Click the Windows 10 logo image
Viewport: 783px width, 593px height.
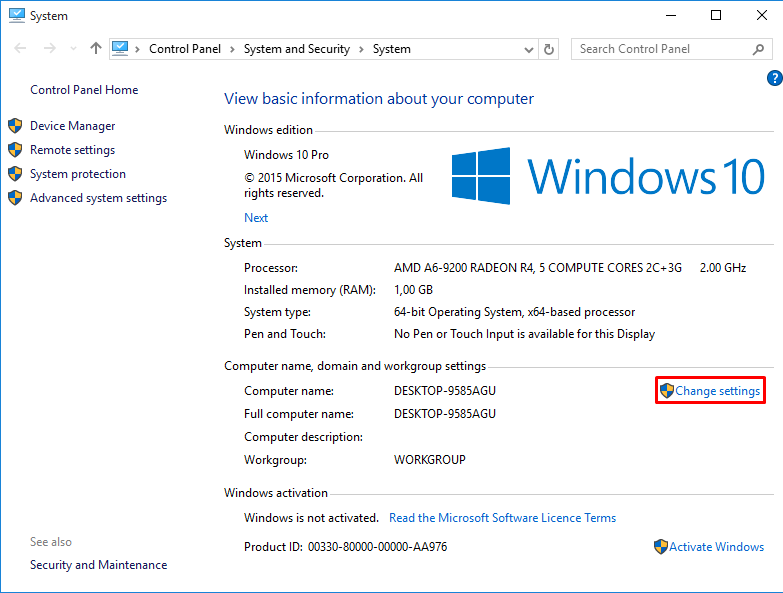tap(608, 176)
